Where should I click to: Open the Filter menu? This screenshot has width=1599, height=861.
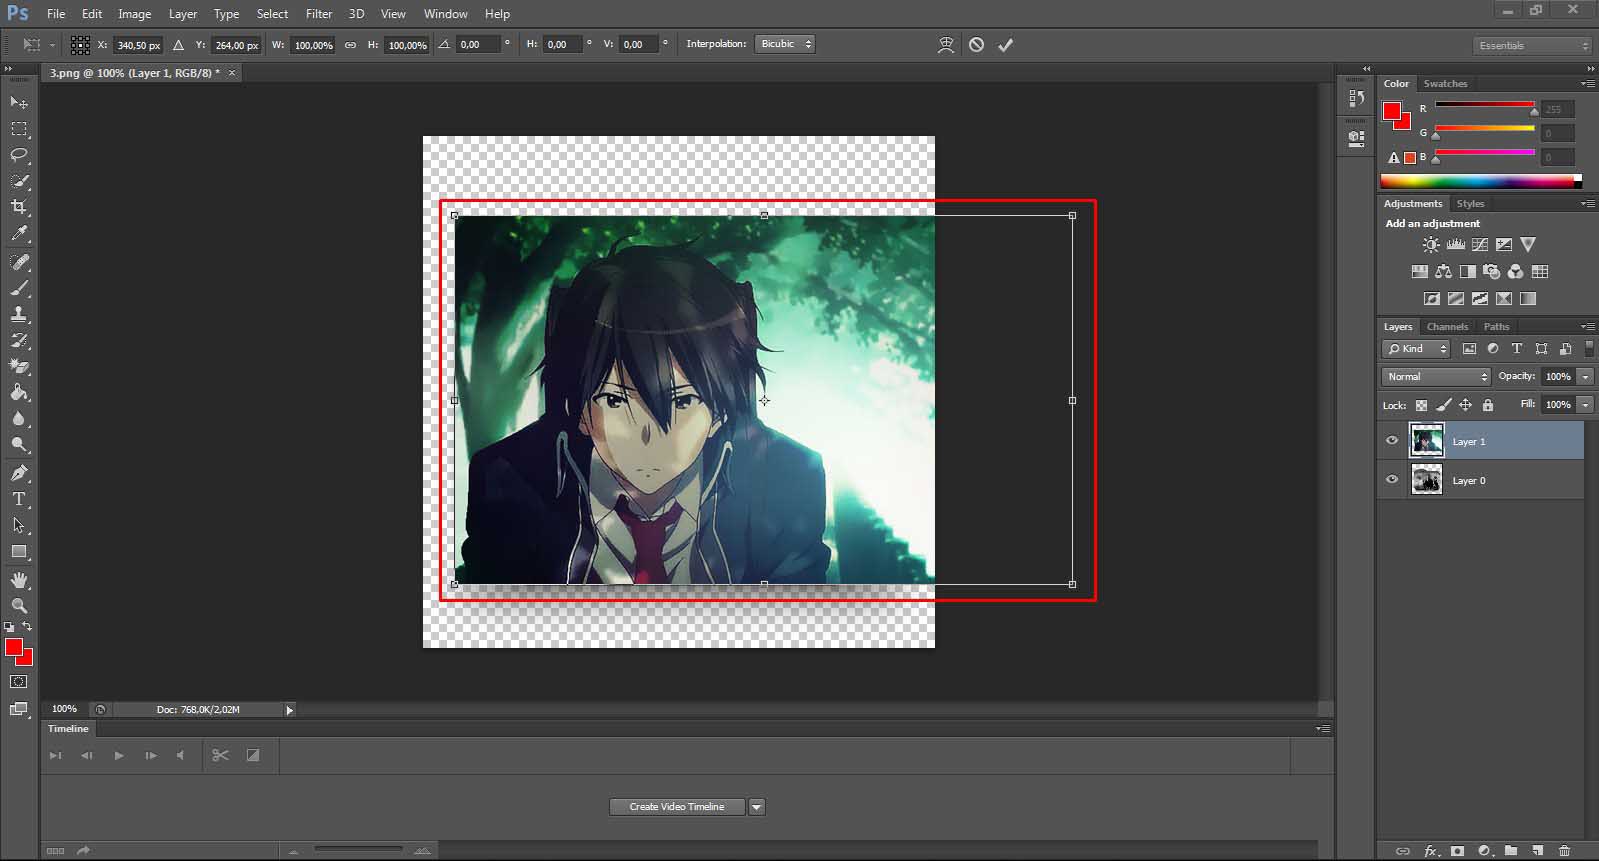click(319, 14)
